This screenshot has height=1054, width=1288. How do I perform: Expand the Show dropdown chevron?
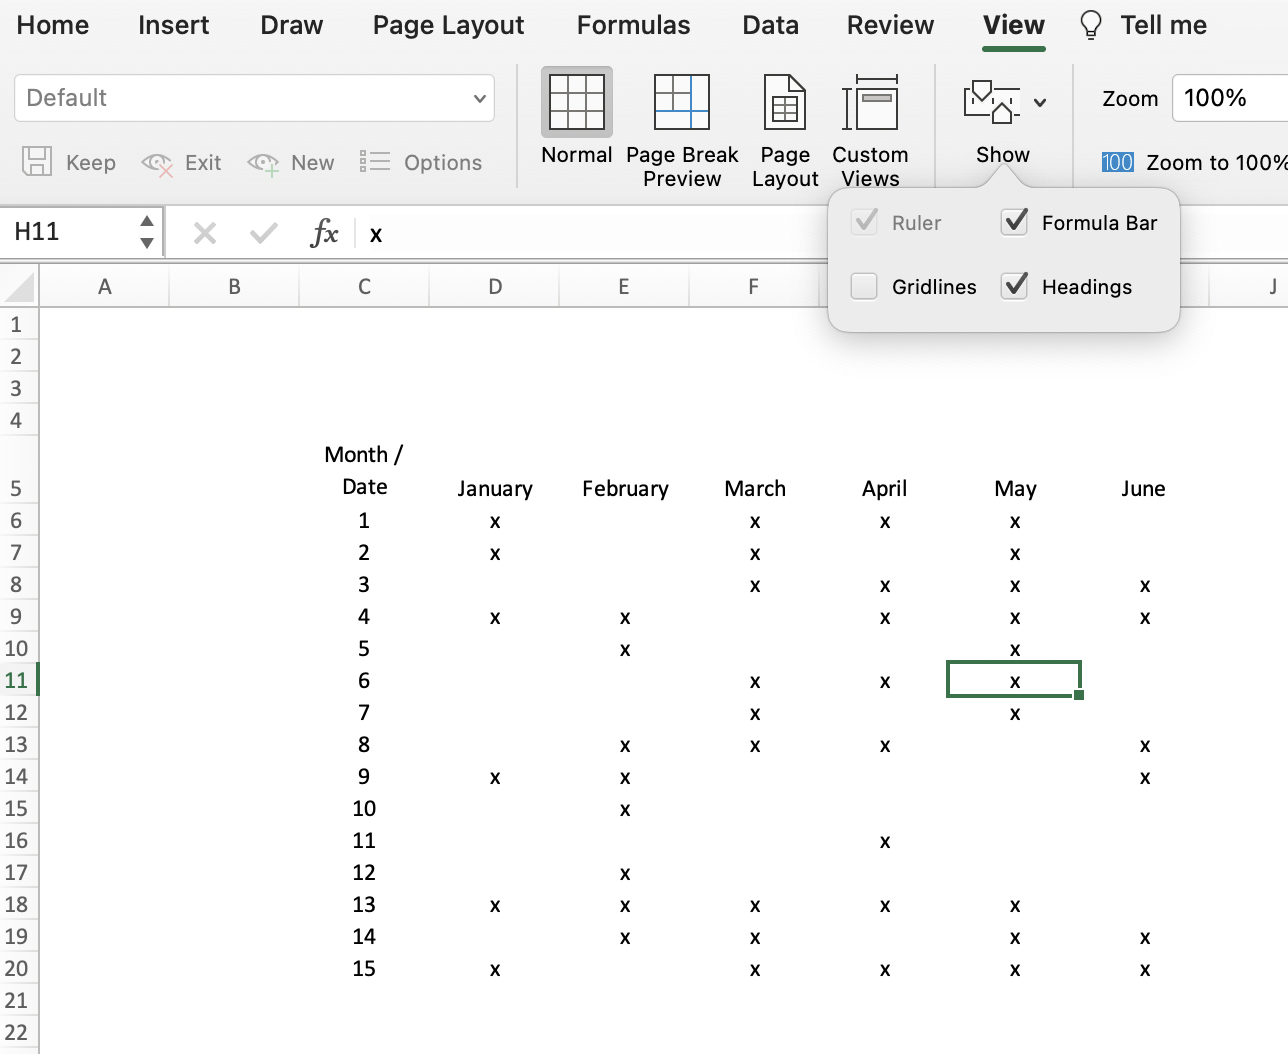pyautogui.click(x=1040, y=102)
